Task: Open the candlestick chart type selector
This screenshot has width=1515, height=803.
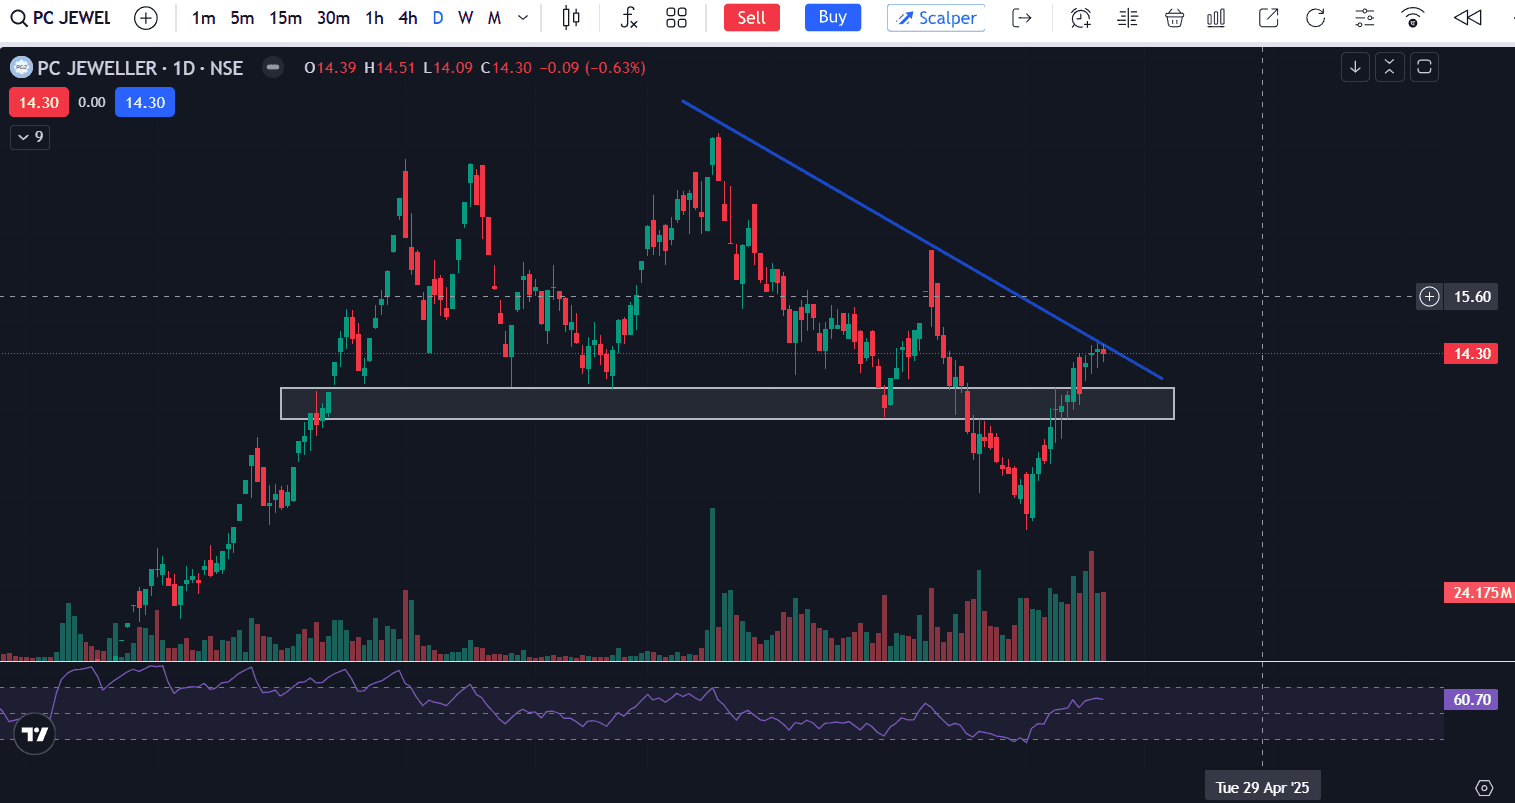Action: (x=571, y=18)
